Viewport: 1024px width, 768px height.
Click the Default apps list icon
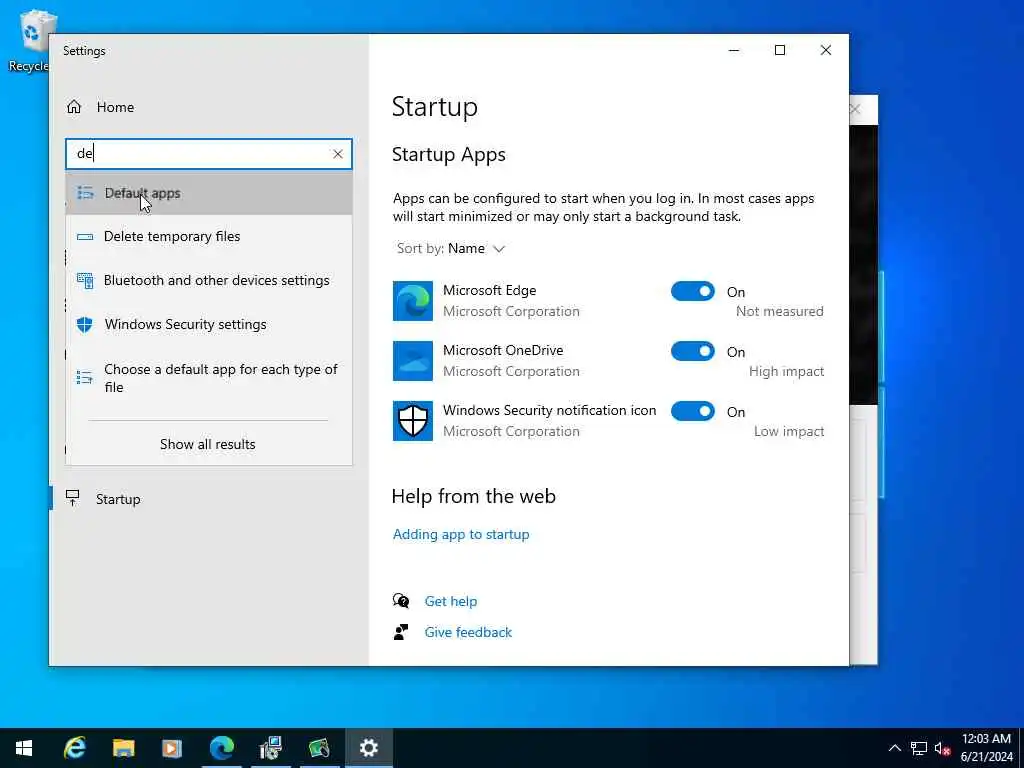[85, 193]
